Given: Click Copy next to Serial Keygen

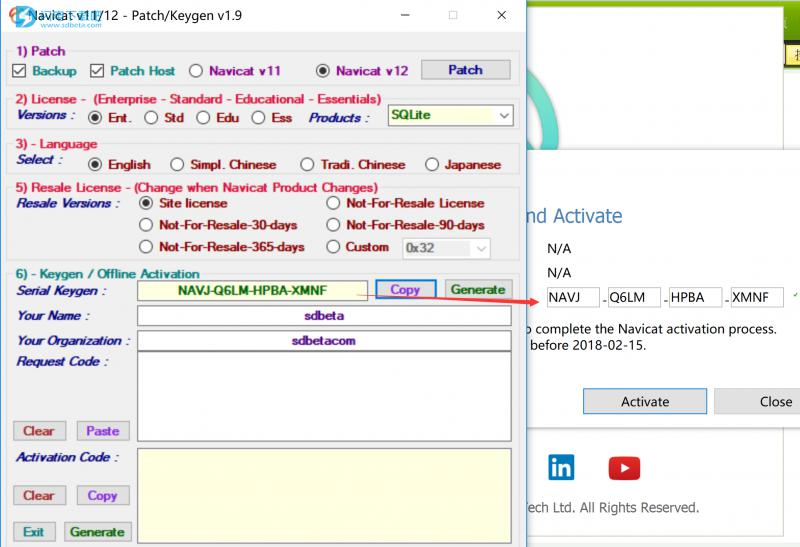Looking at the screenshot, I should [406, 290].
